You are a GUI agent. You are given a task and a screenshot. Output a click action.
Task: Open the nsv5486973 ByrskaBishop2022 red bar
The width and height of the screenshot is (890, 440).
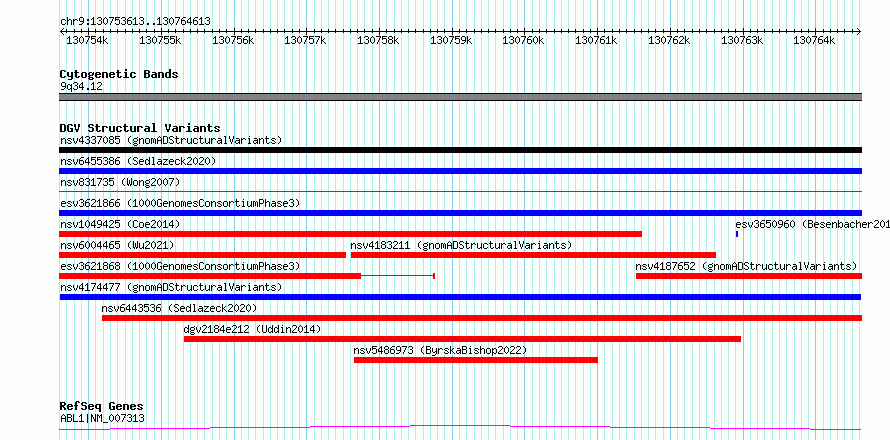pos(476,360)
